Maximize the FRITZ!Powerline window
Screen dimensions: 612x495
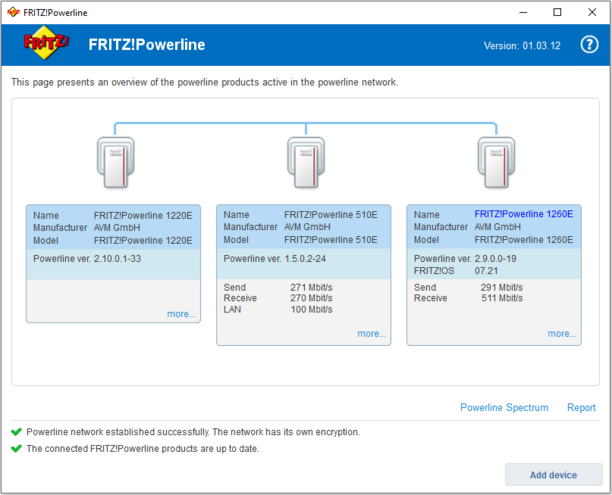tap(558, 12)
